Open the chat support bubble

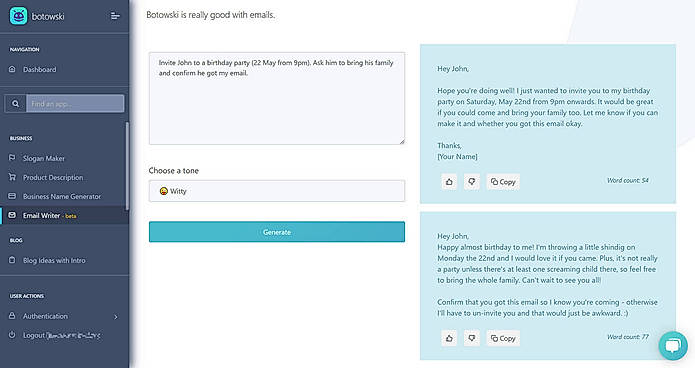tap(673, 345)
